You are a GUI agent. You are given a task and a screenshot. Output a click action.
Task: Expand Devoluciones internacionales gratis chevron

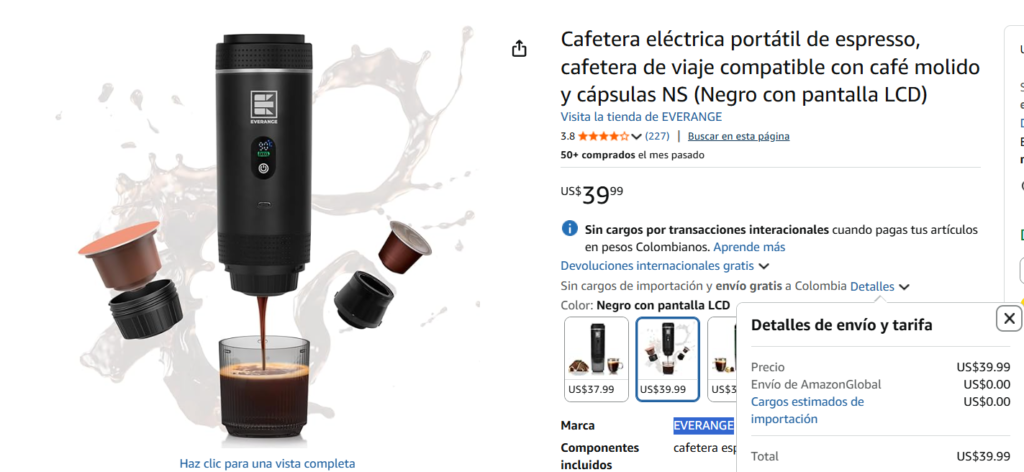[764, 266]
